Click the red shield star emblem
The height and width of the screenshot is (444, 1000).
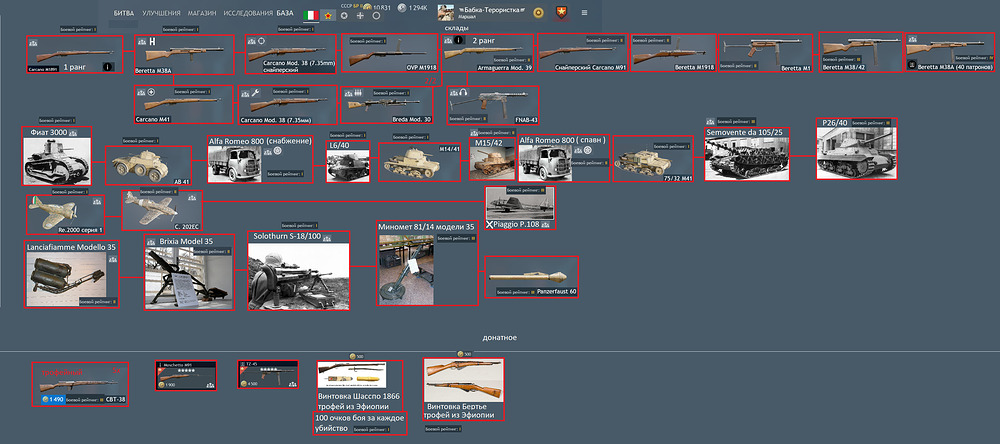(561, 12)
